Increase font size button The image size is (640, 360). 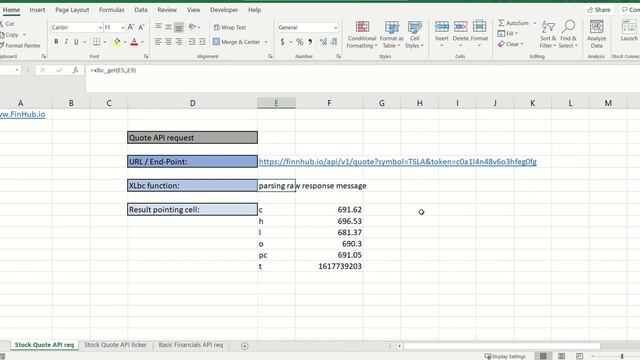[131, 27]
